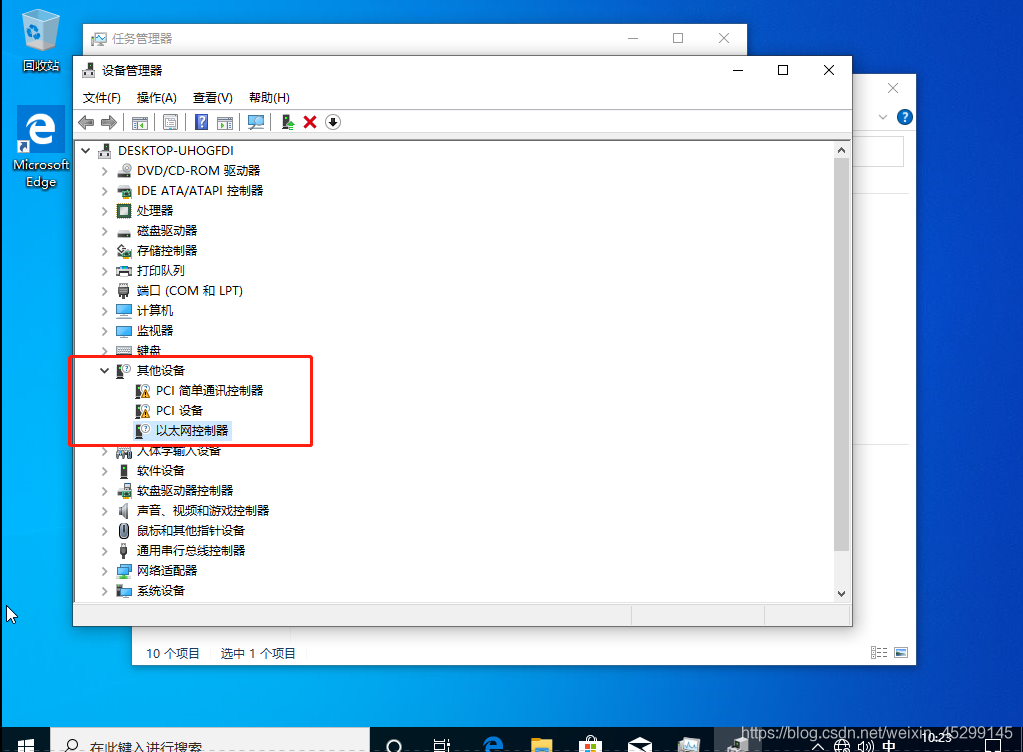Click the 声音、视频和游戏控制器 speaker icon

click(124, 511)
